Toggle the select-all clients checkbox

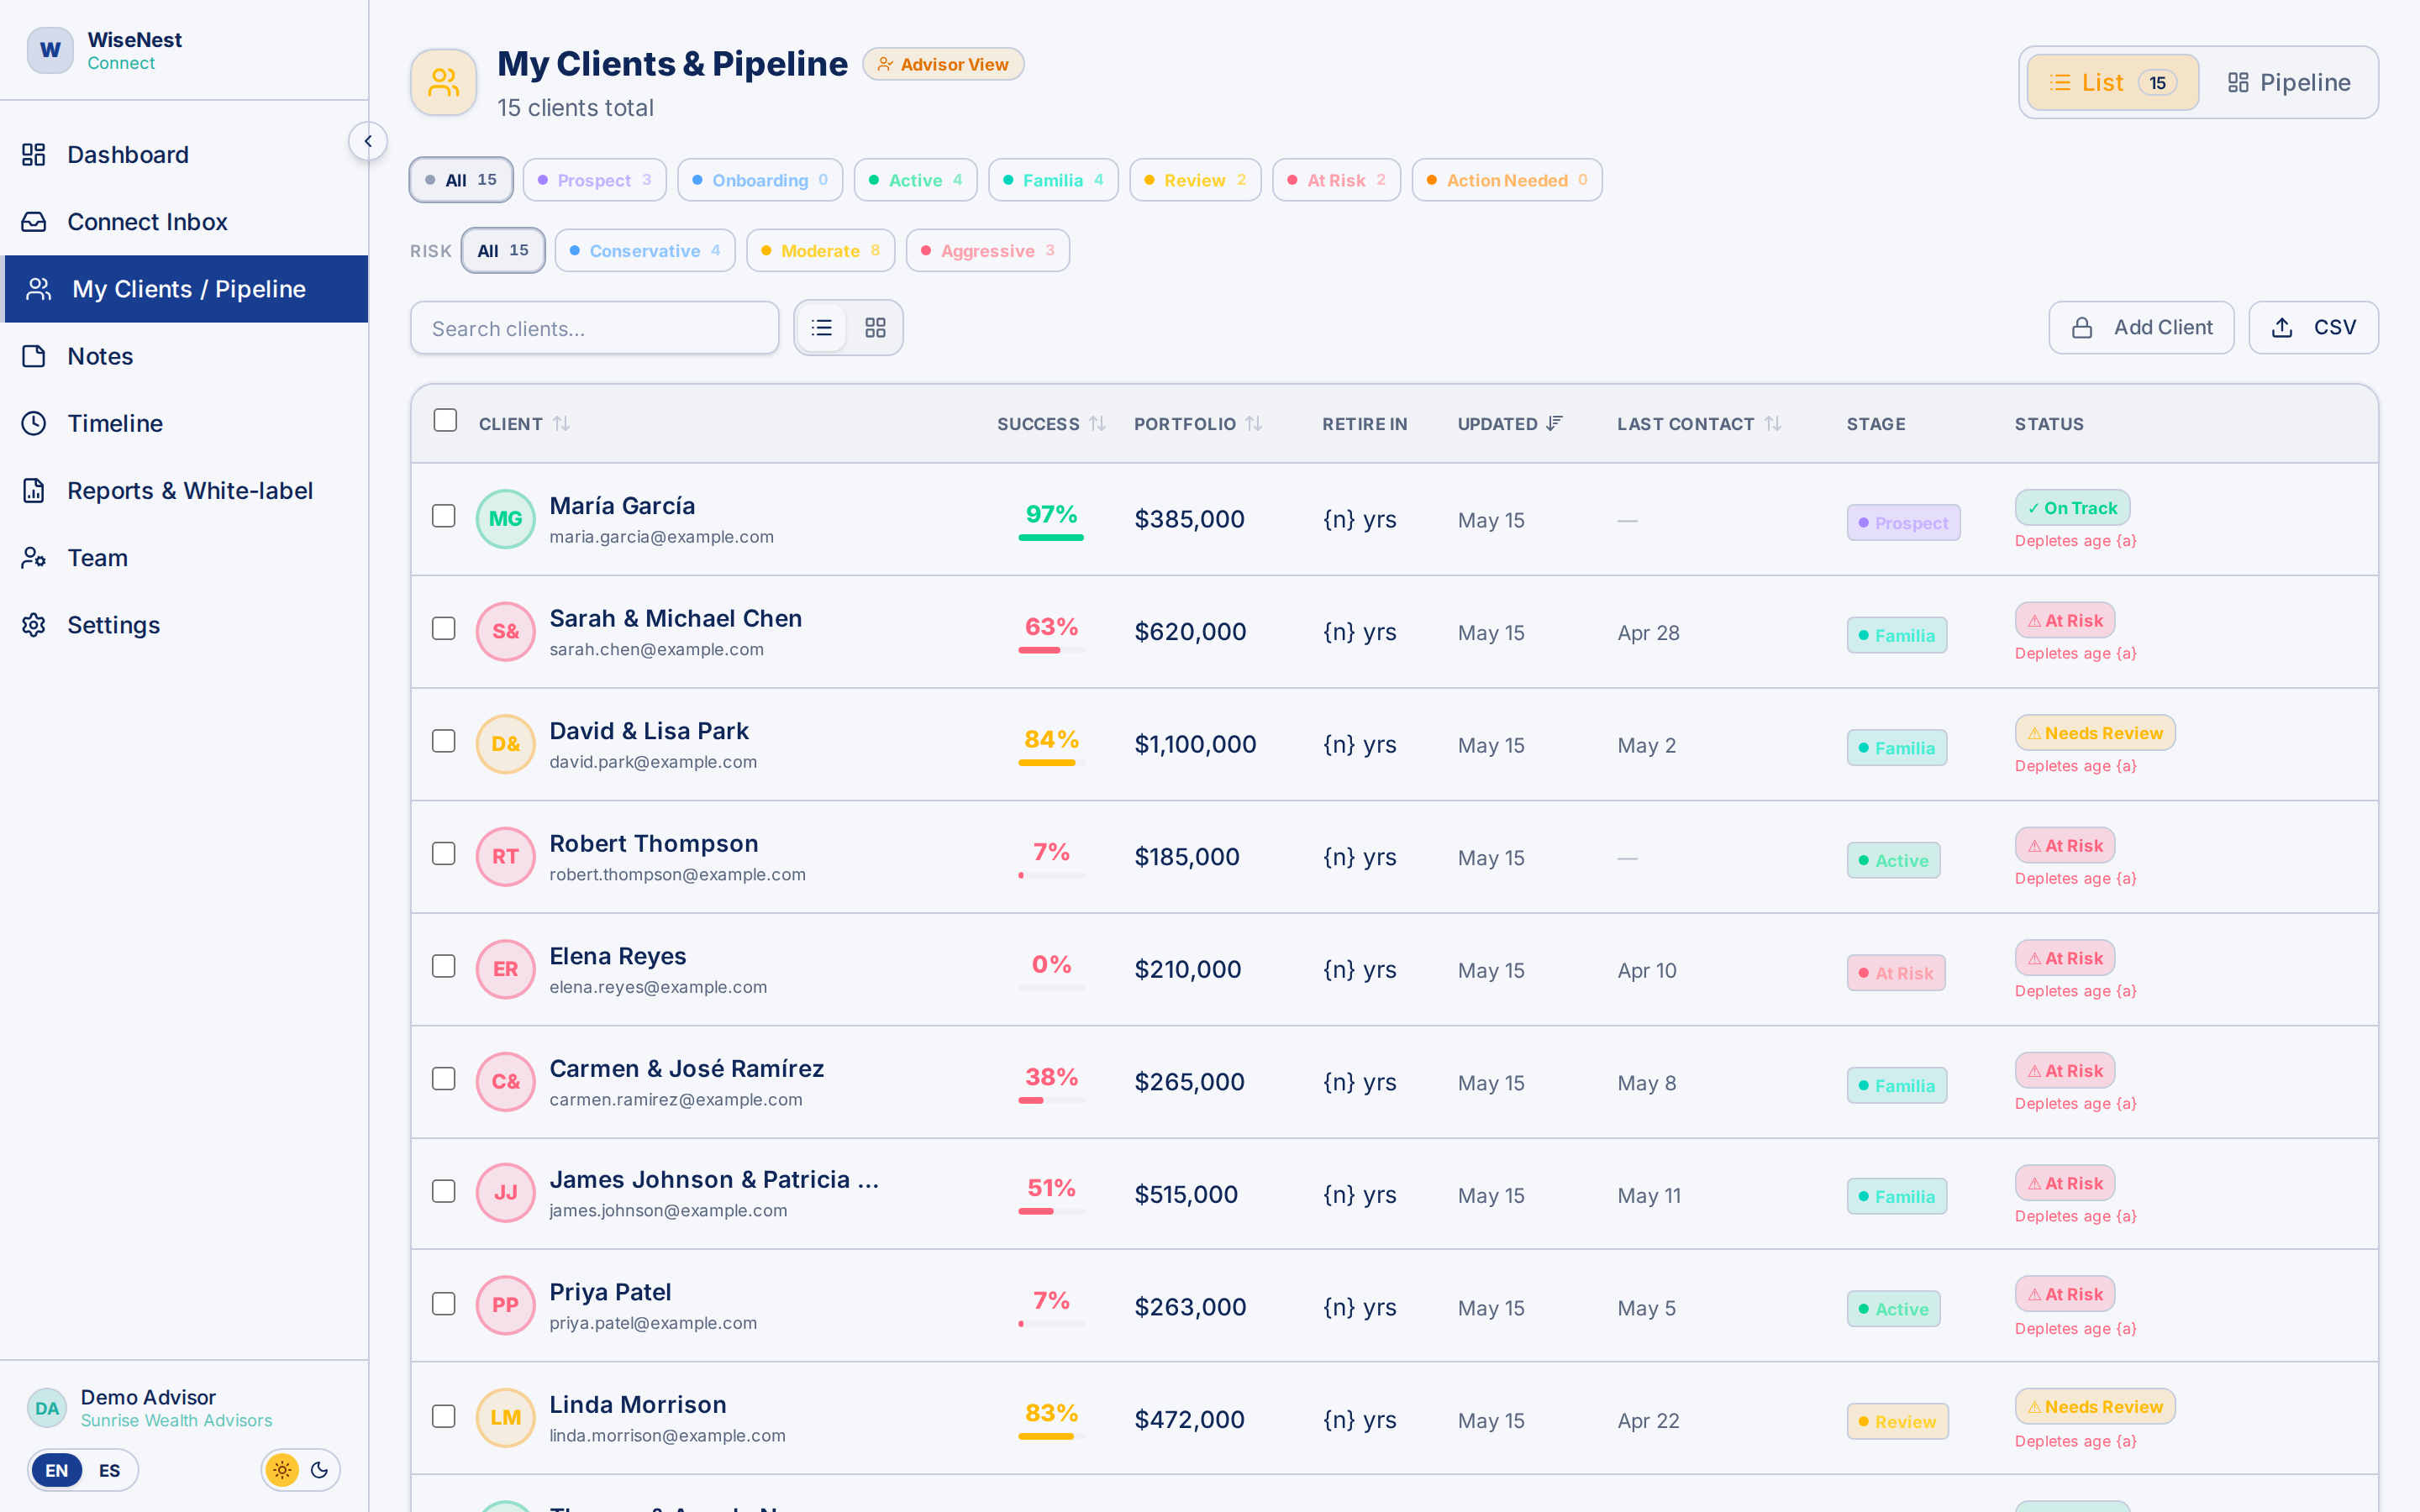tap(445, 420)
